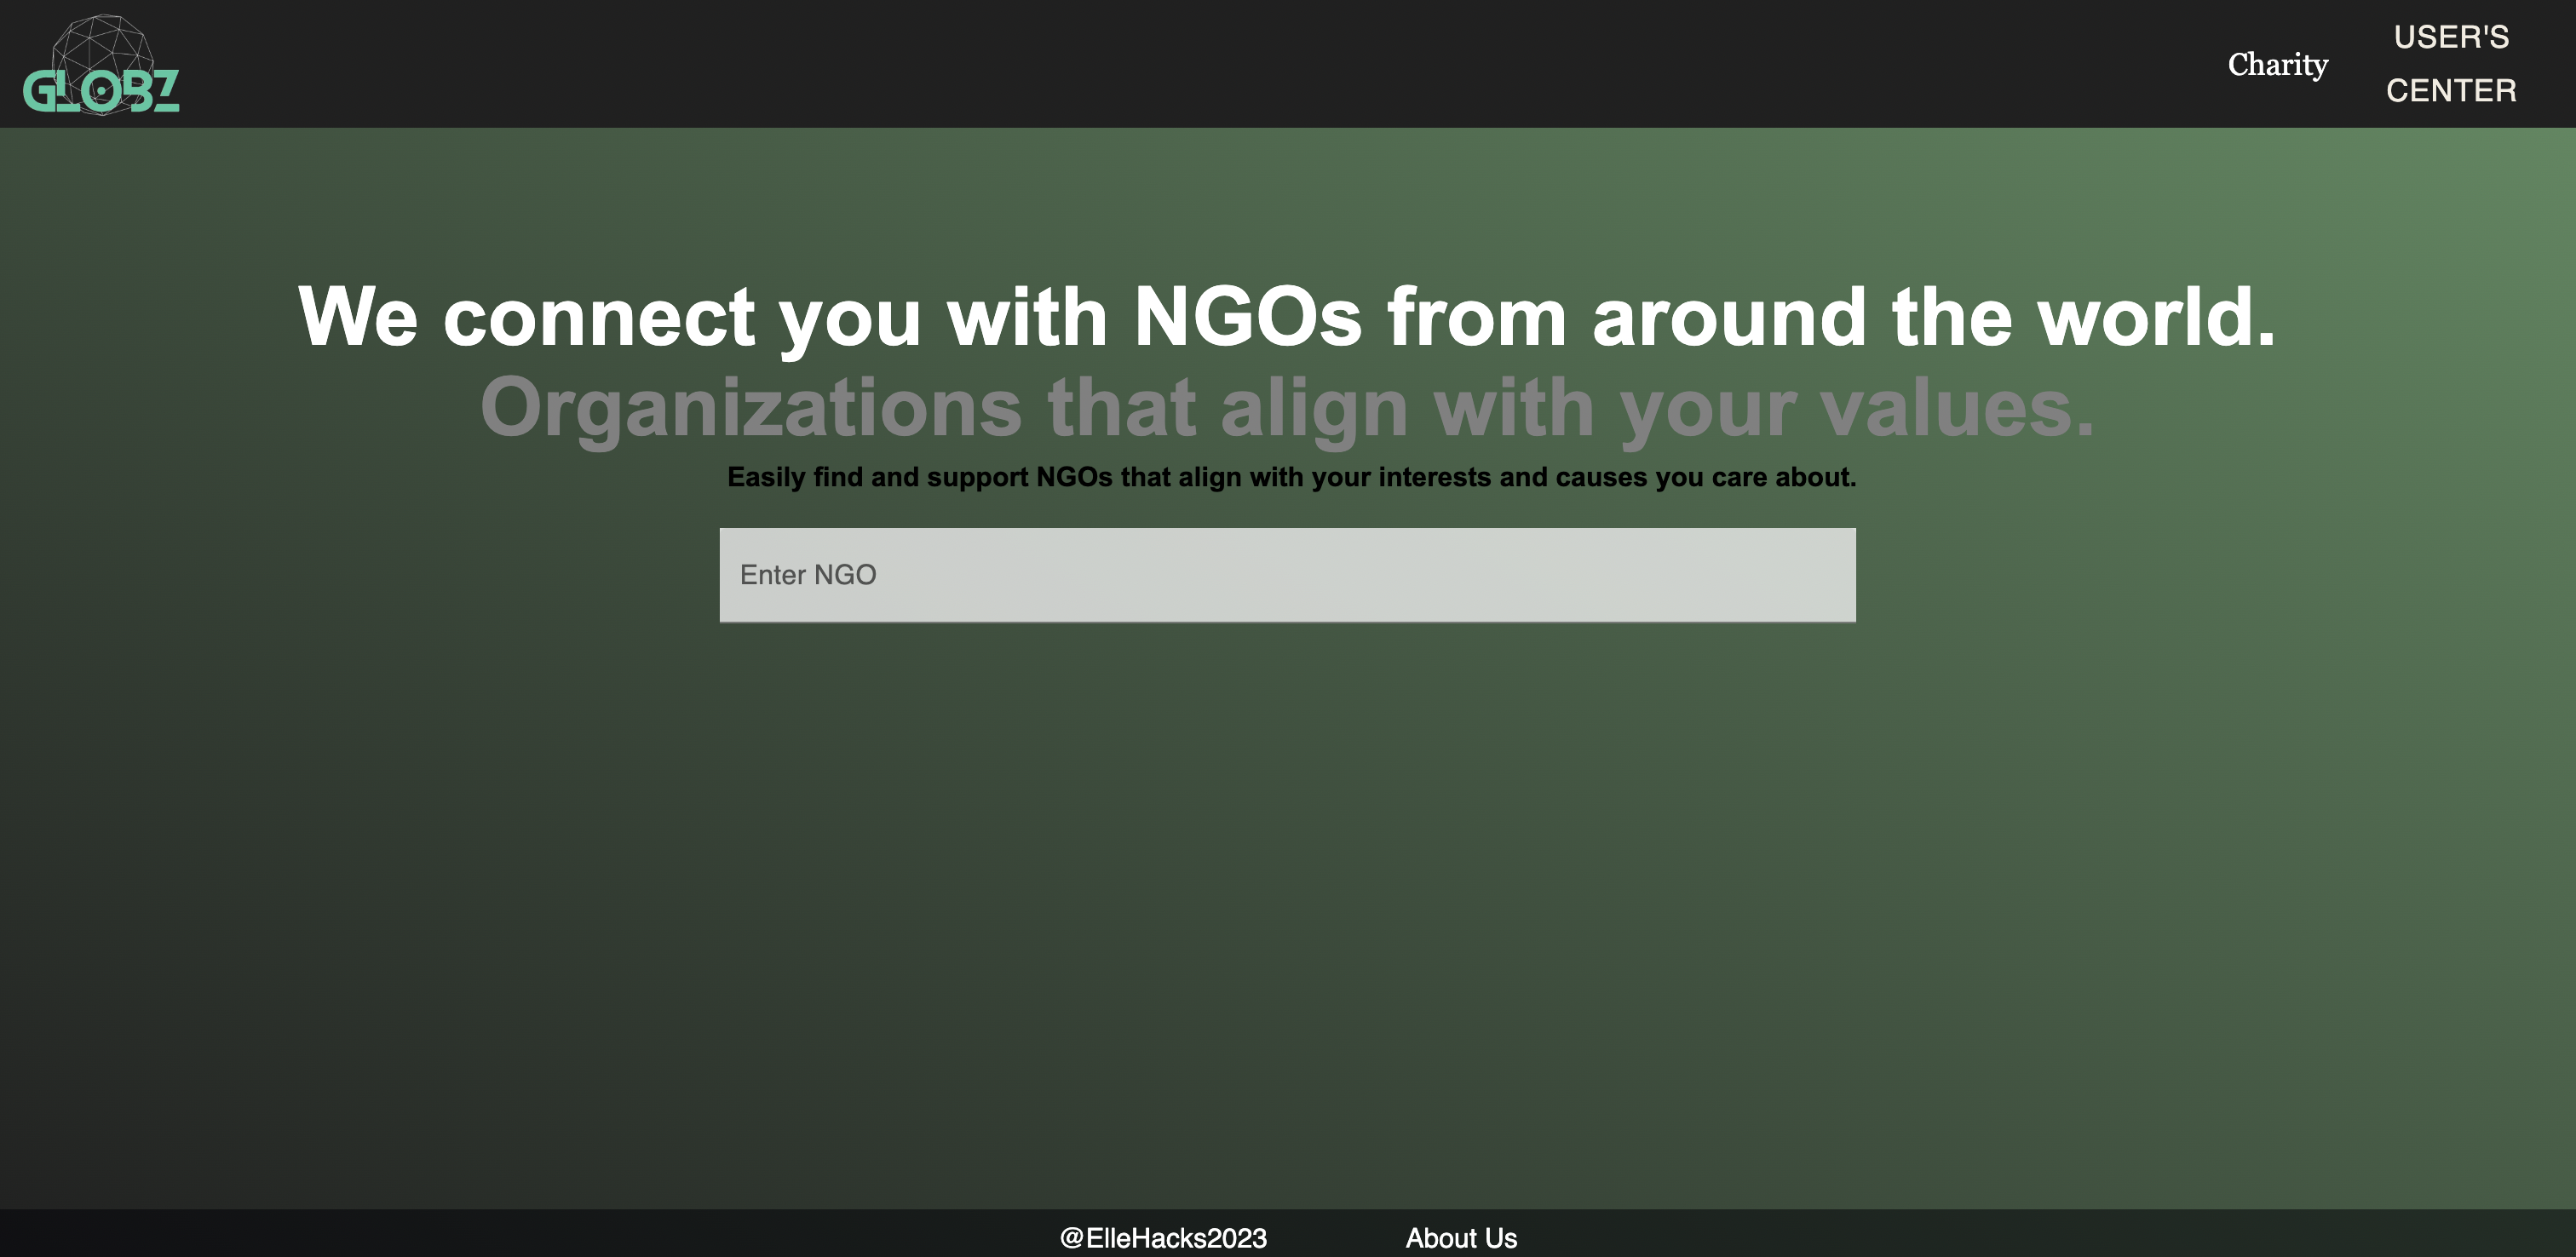The height and width of the screenshot is (1257, 2576).
Task: Click the Globz logo in the navbar
Action: [x=101, y=89]
